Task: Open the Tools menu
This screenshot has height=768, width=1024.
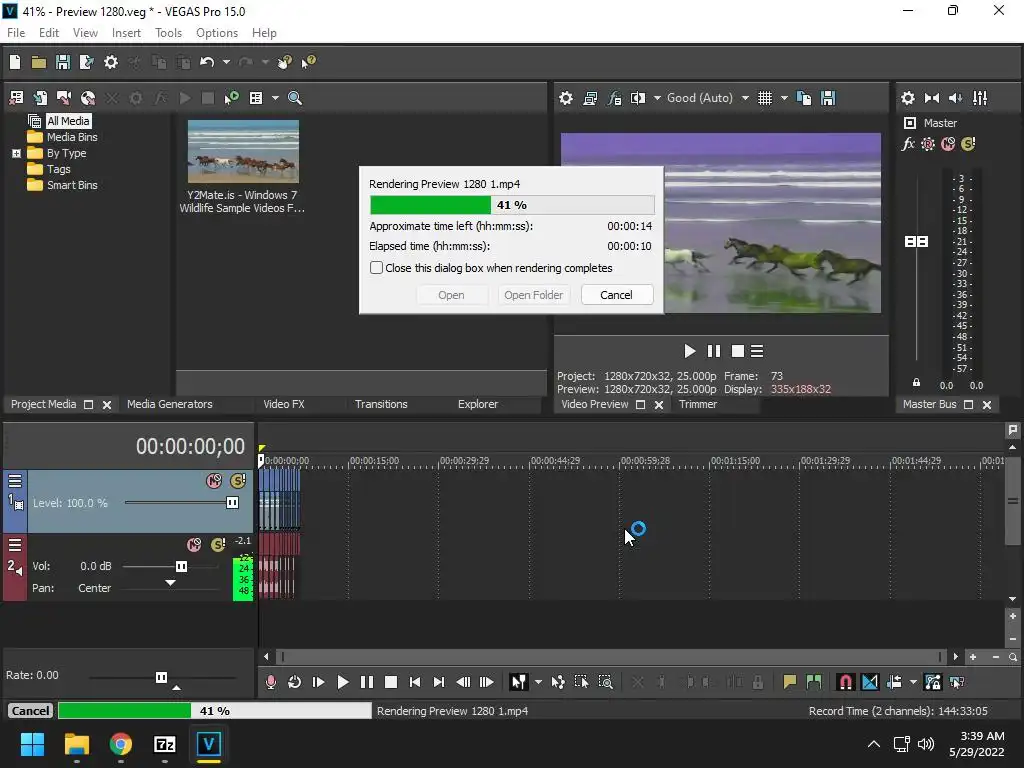Action: pos(168,33)
